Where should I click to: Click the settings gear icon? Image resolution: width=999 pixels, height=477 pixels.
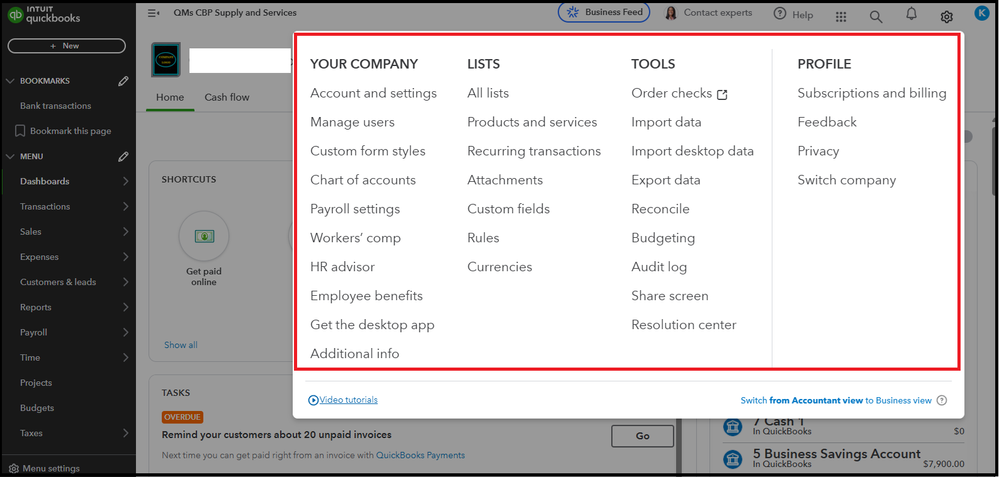(x=947, y=17)
